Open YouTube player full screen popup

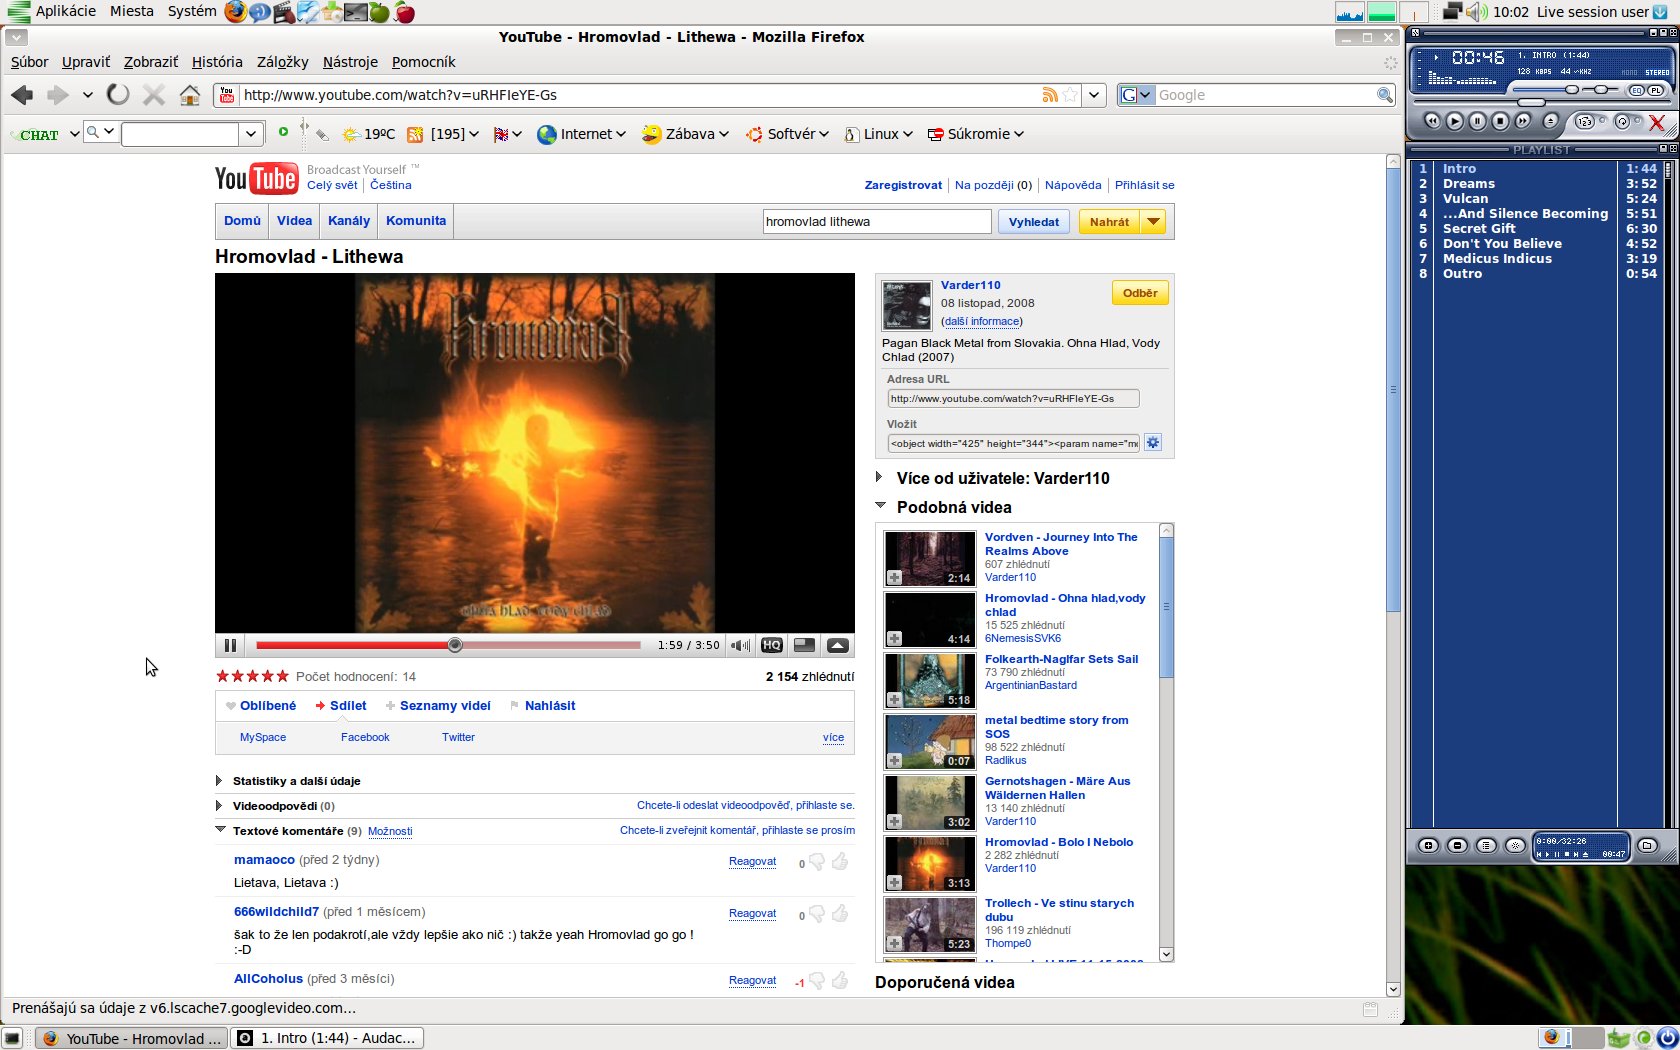coord(838,645)
